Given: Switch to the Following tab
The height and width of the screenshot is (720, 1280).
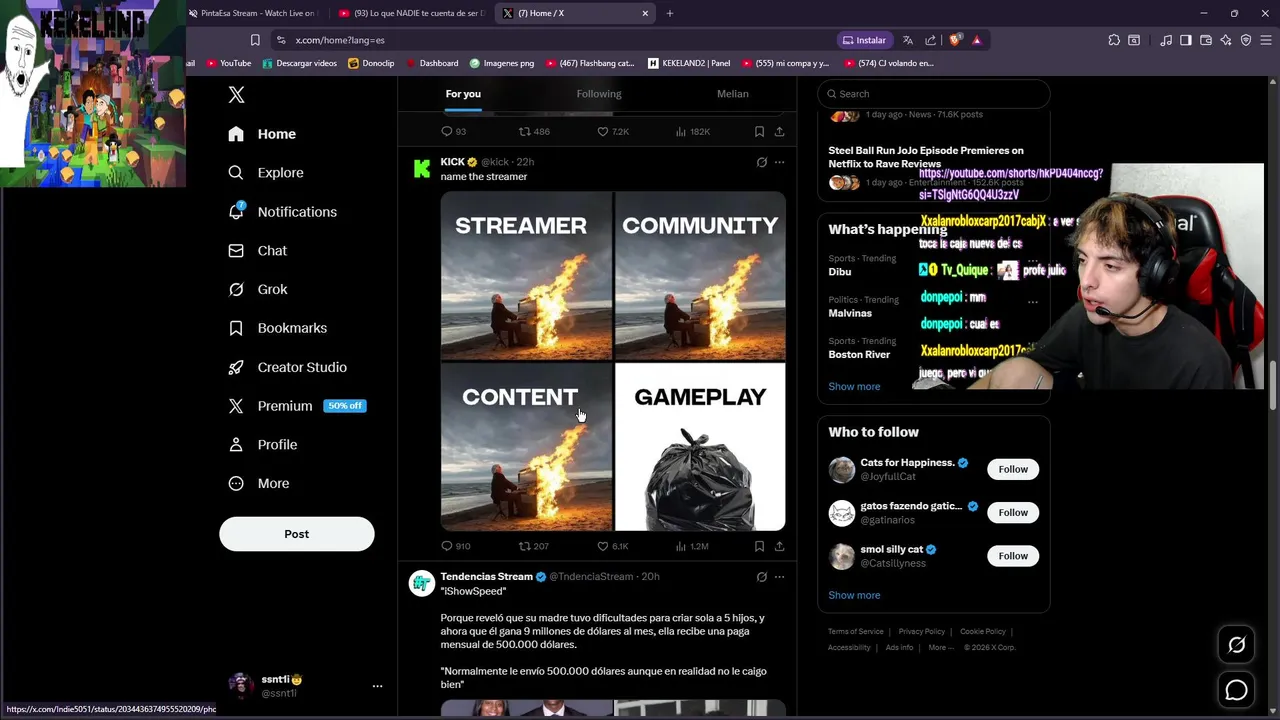Looking at the screenshot, I should click(x=599, y=94).
